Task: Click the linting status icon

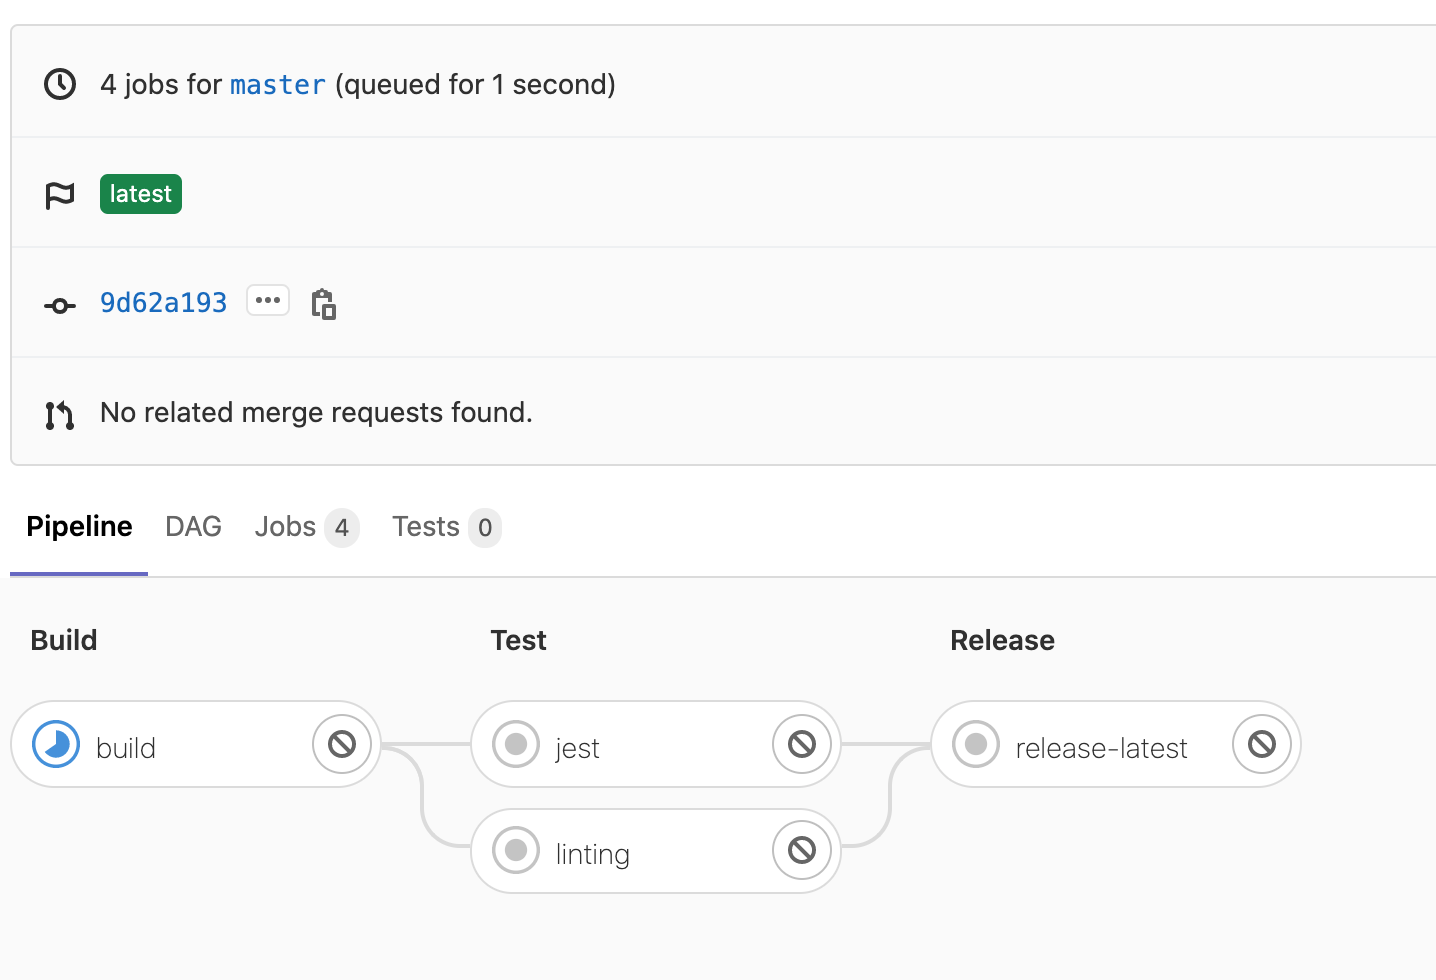Action: click(516, 851)
